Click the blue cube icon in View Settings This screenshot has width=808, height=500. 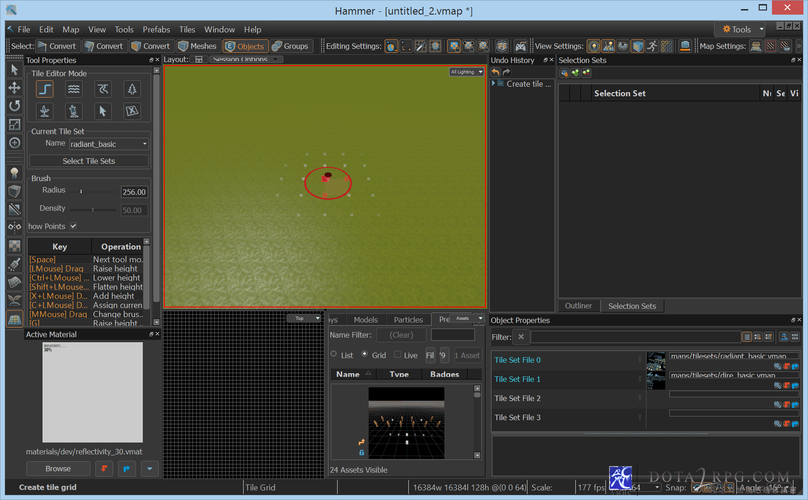[638, 46]
